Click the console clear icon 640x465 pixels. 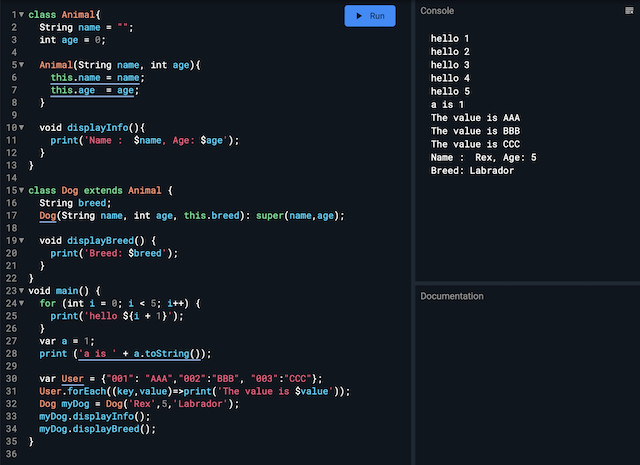point(629,11)
